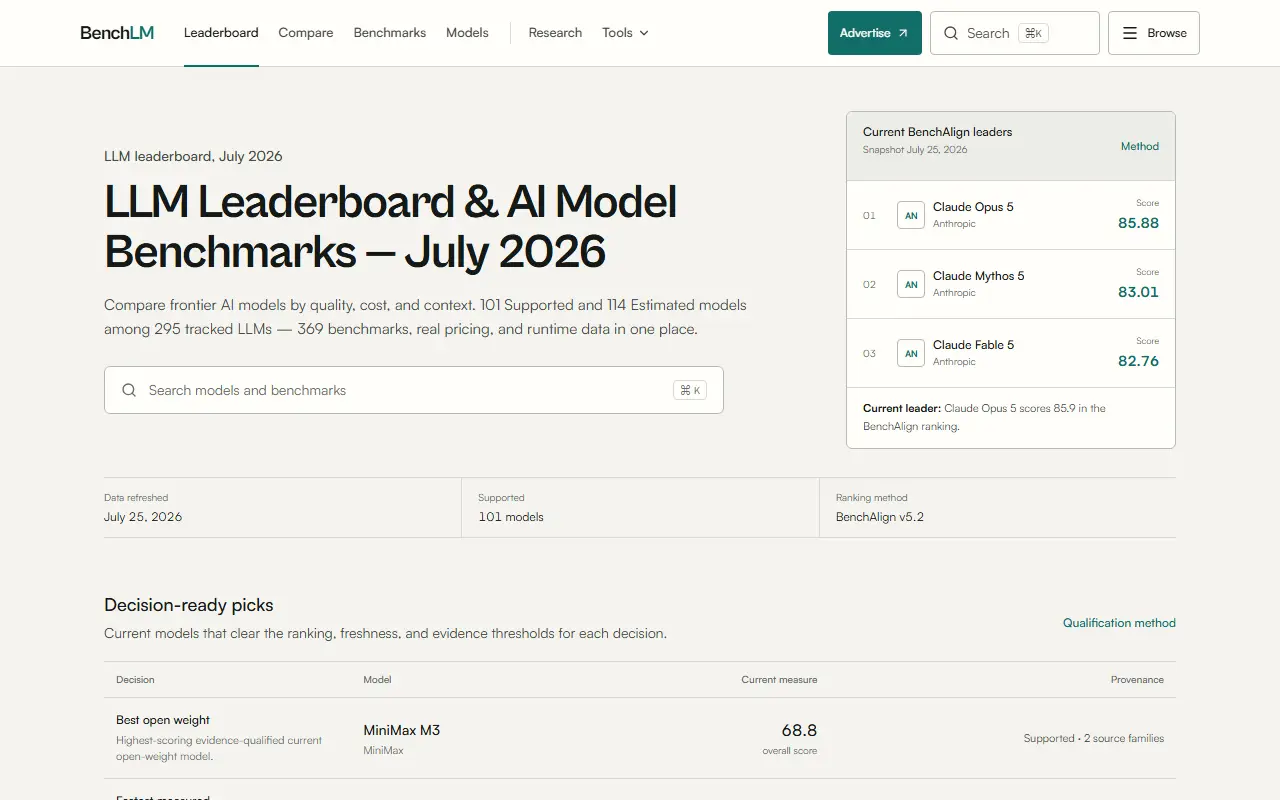Select the Claude Fable 5 leader row
This screenshot has height=800, width=1280.
(x=1011, y=353)
